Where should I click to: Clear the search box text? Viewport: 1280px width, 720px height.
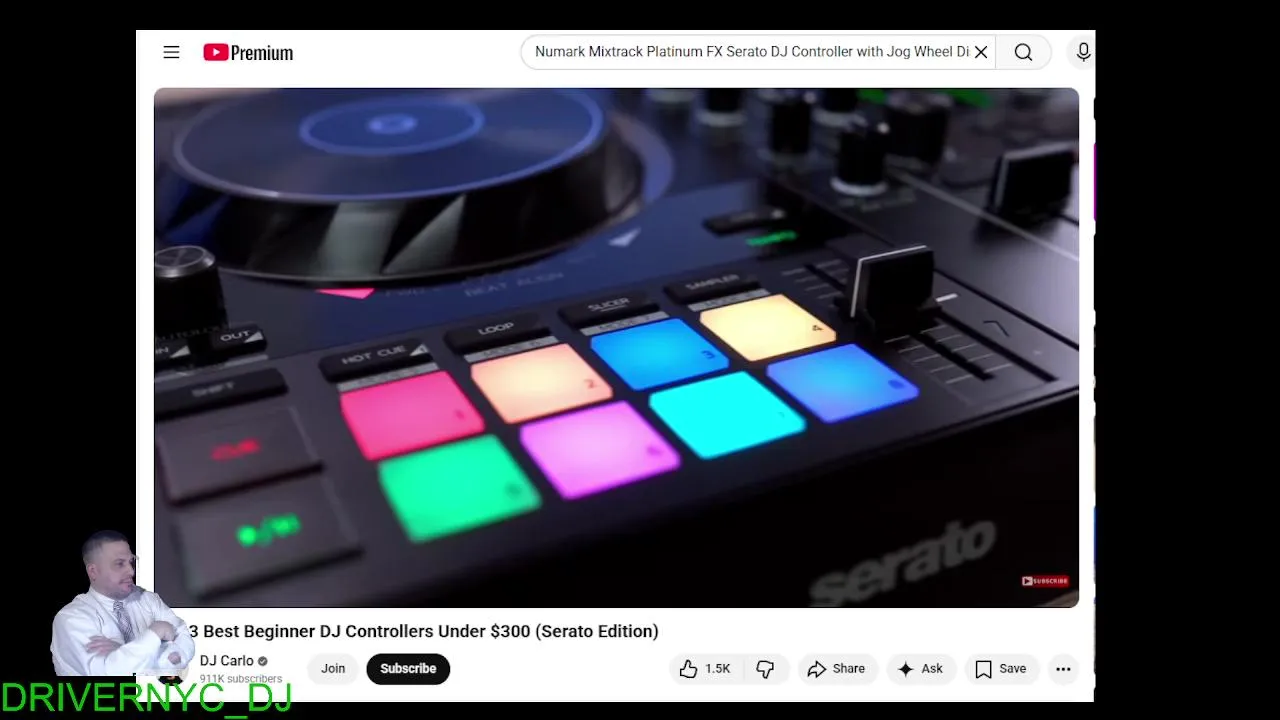[981, 52]
